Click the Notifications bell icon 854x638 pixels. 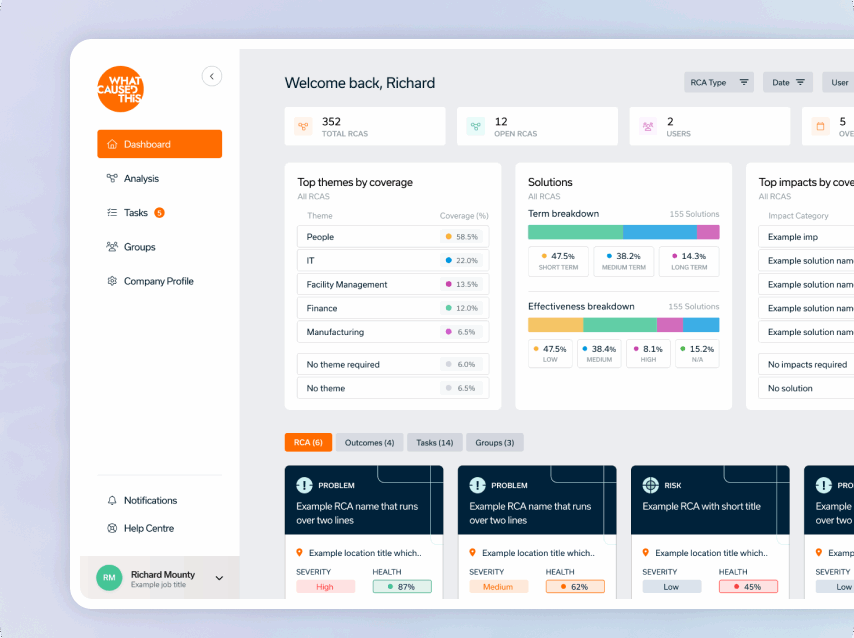tap(112, 500)
